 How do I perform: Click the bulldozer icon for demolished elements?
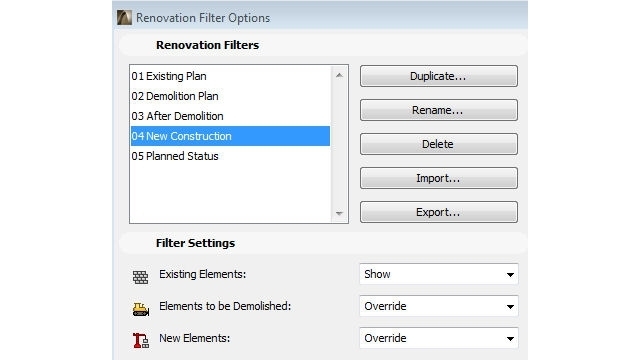[141, 309]
